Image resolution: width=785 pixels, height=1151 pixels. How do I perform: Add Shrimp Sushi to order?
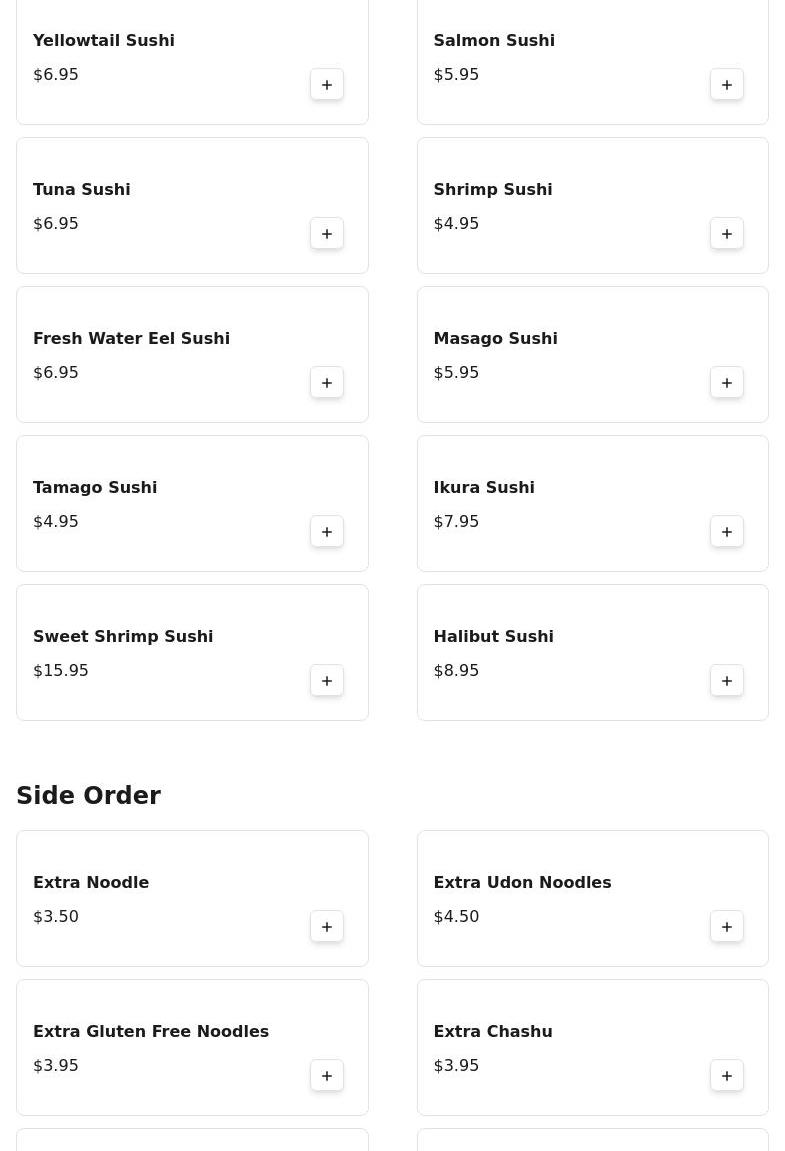click(727, 234)
